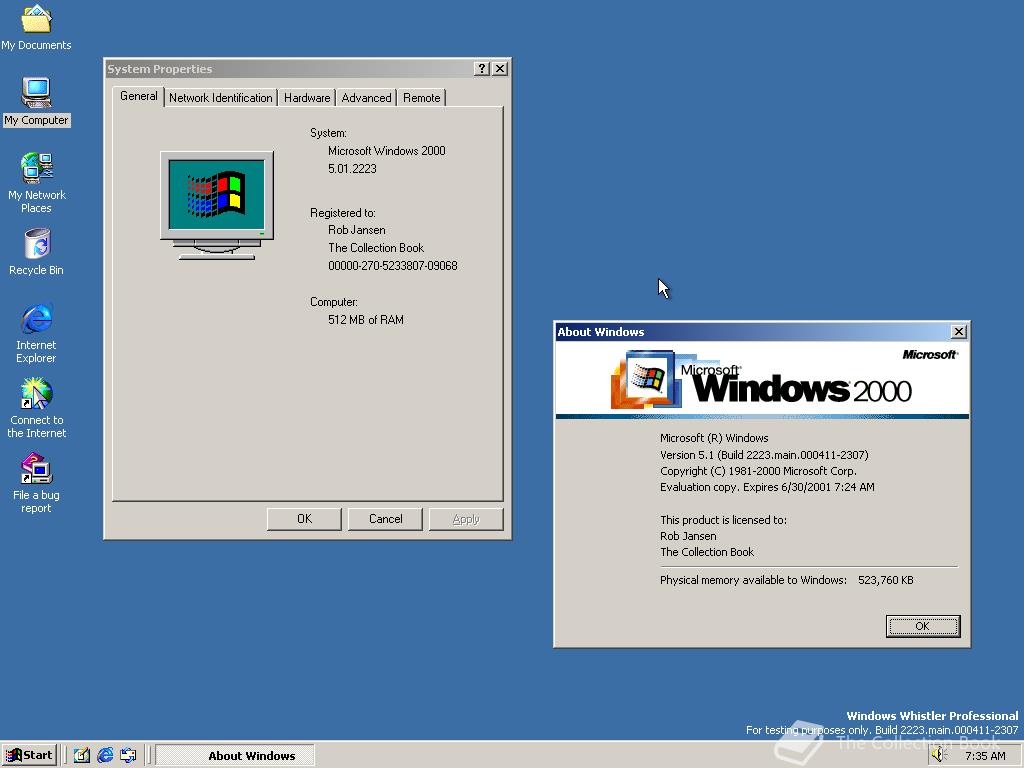
Task: Click 'This product is licensed to:' text
Action: [723, 520]
